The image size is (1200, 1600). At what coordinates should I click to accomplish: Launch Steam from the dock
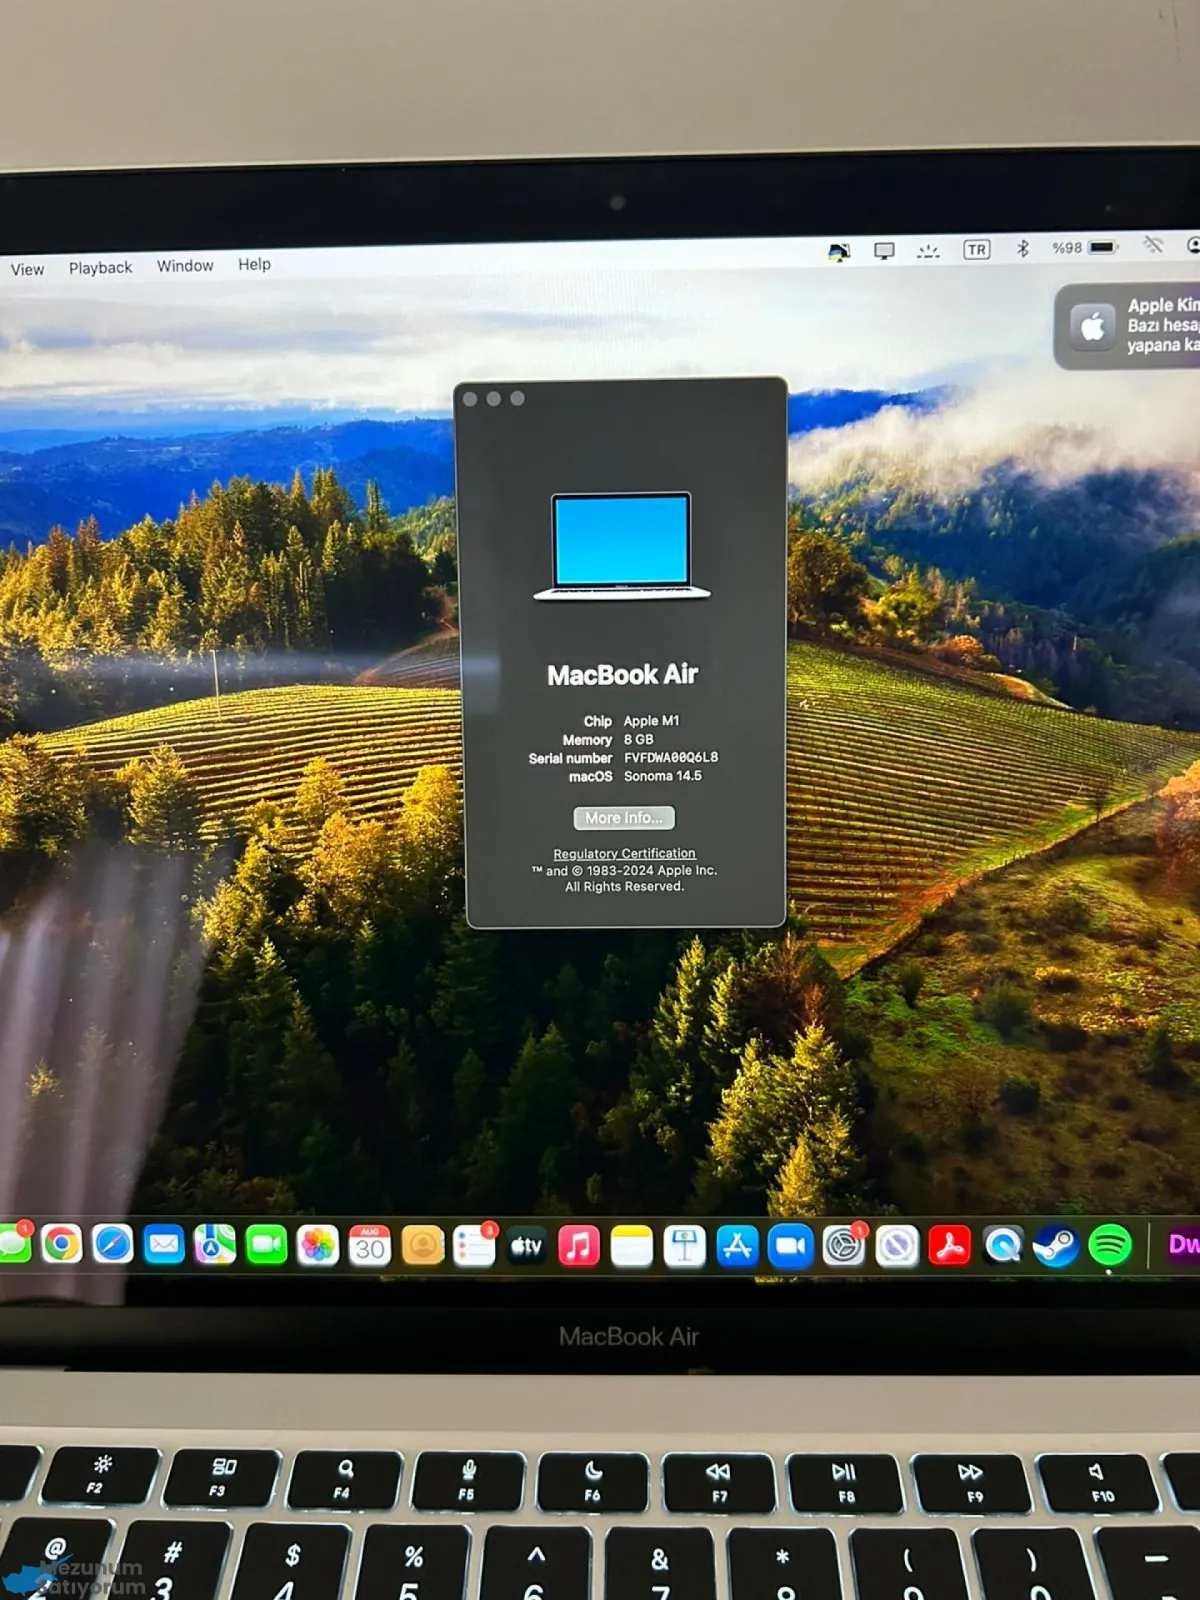(1056, 1246)
